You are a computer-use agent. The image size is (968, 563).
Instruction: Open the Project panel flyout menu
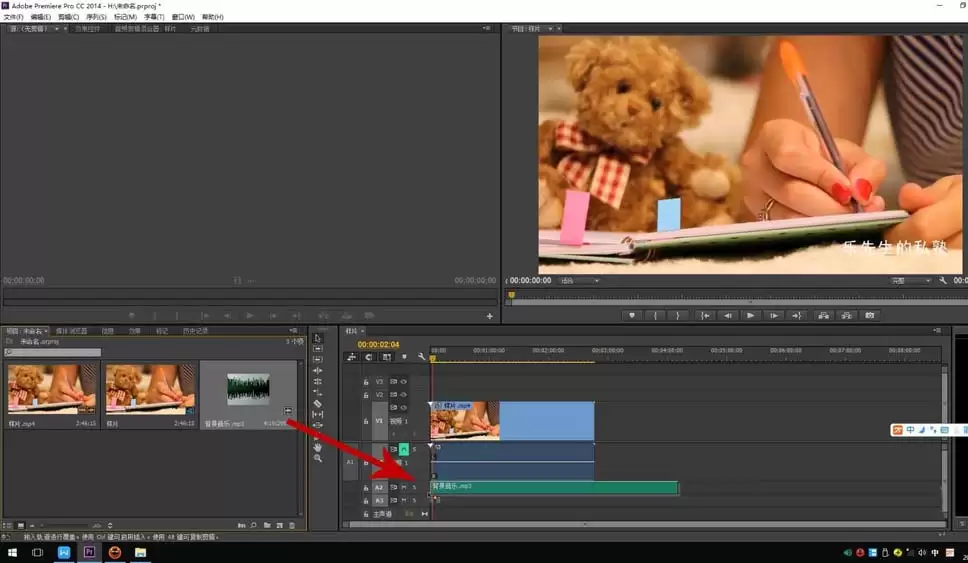tap(293, 331)
